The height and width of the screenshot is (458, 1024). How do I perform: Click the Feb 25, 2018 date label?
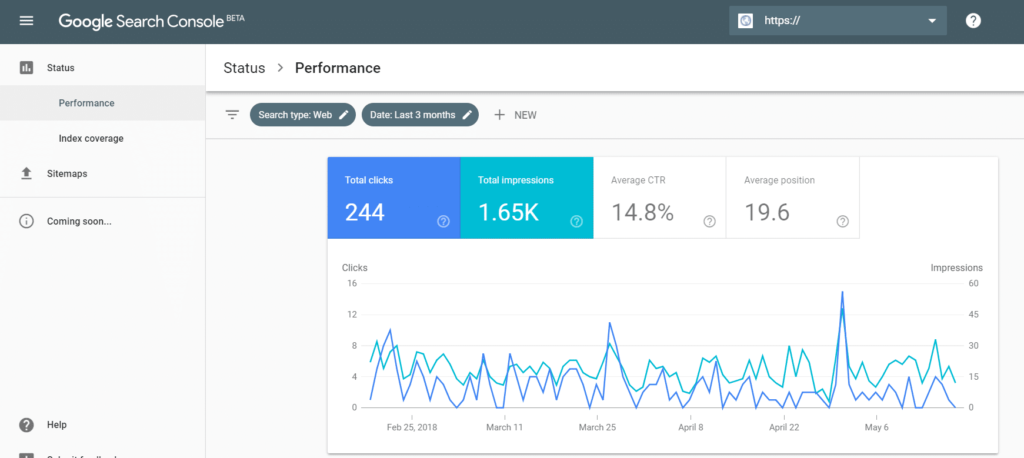412,428
